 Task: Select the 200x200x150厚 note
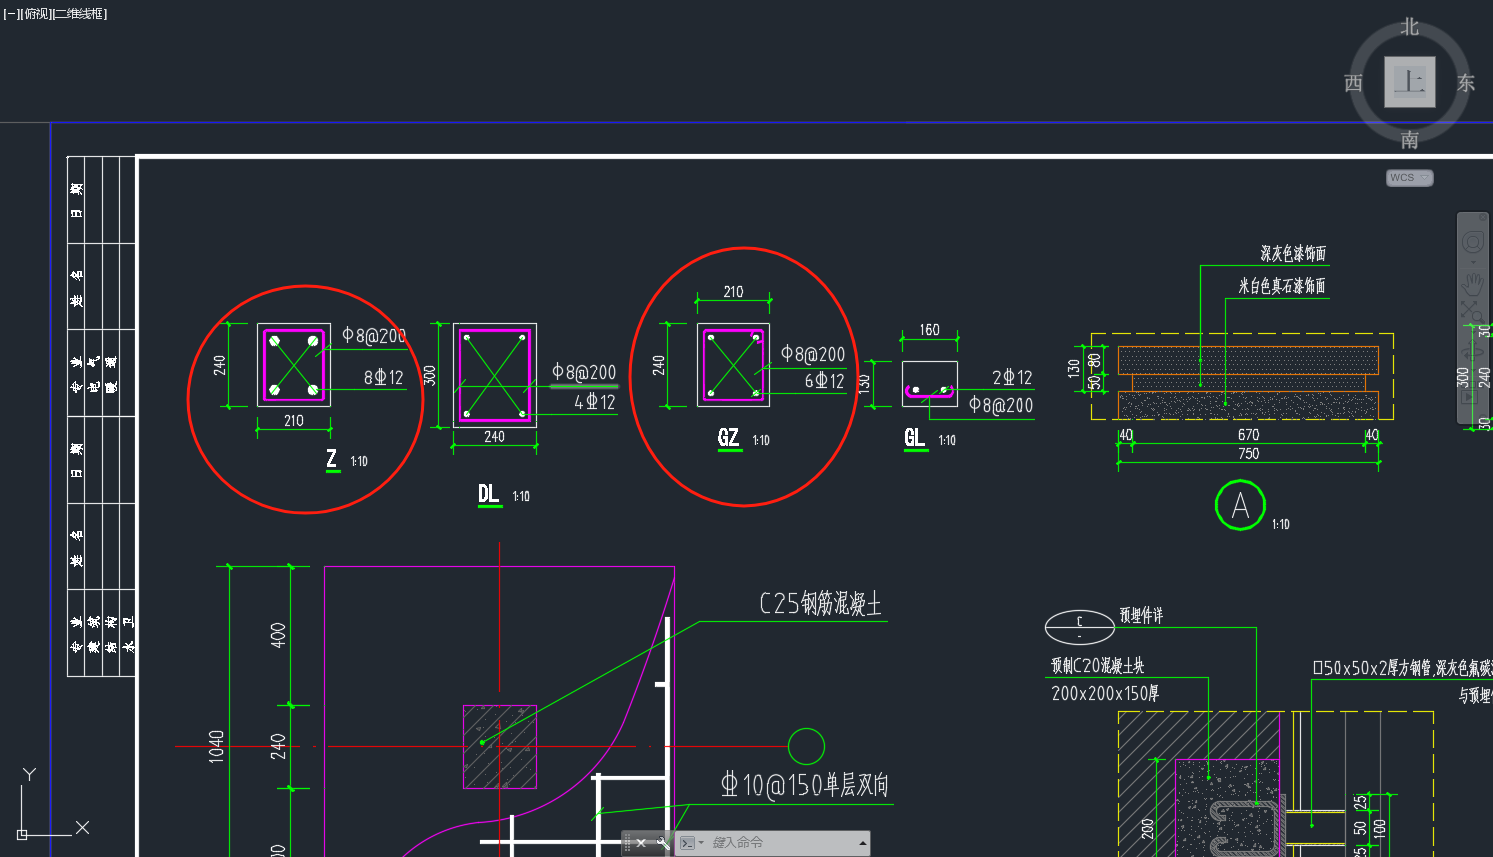(1105, 693)
